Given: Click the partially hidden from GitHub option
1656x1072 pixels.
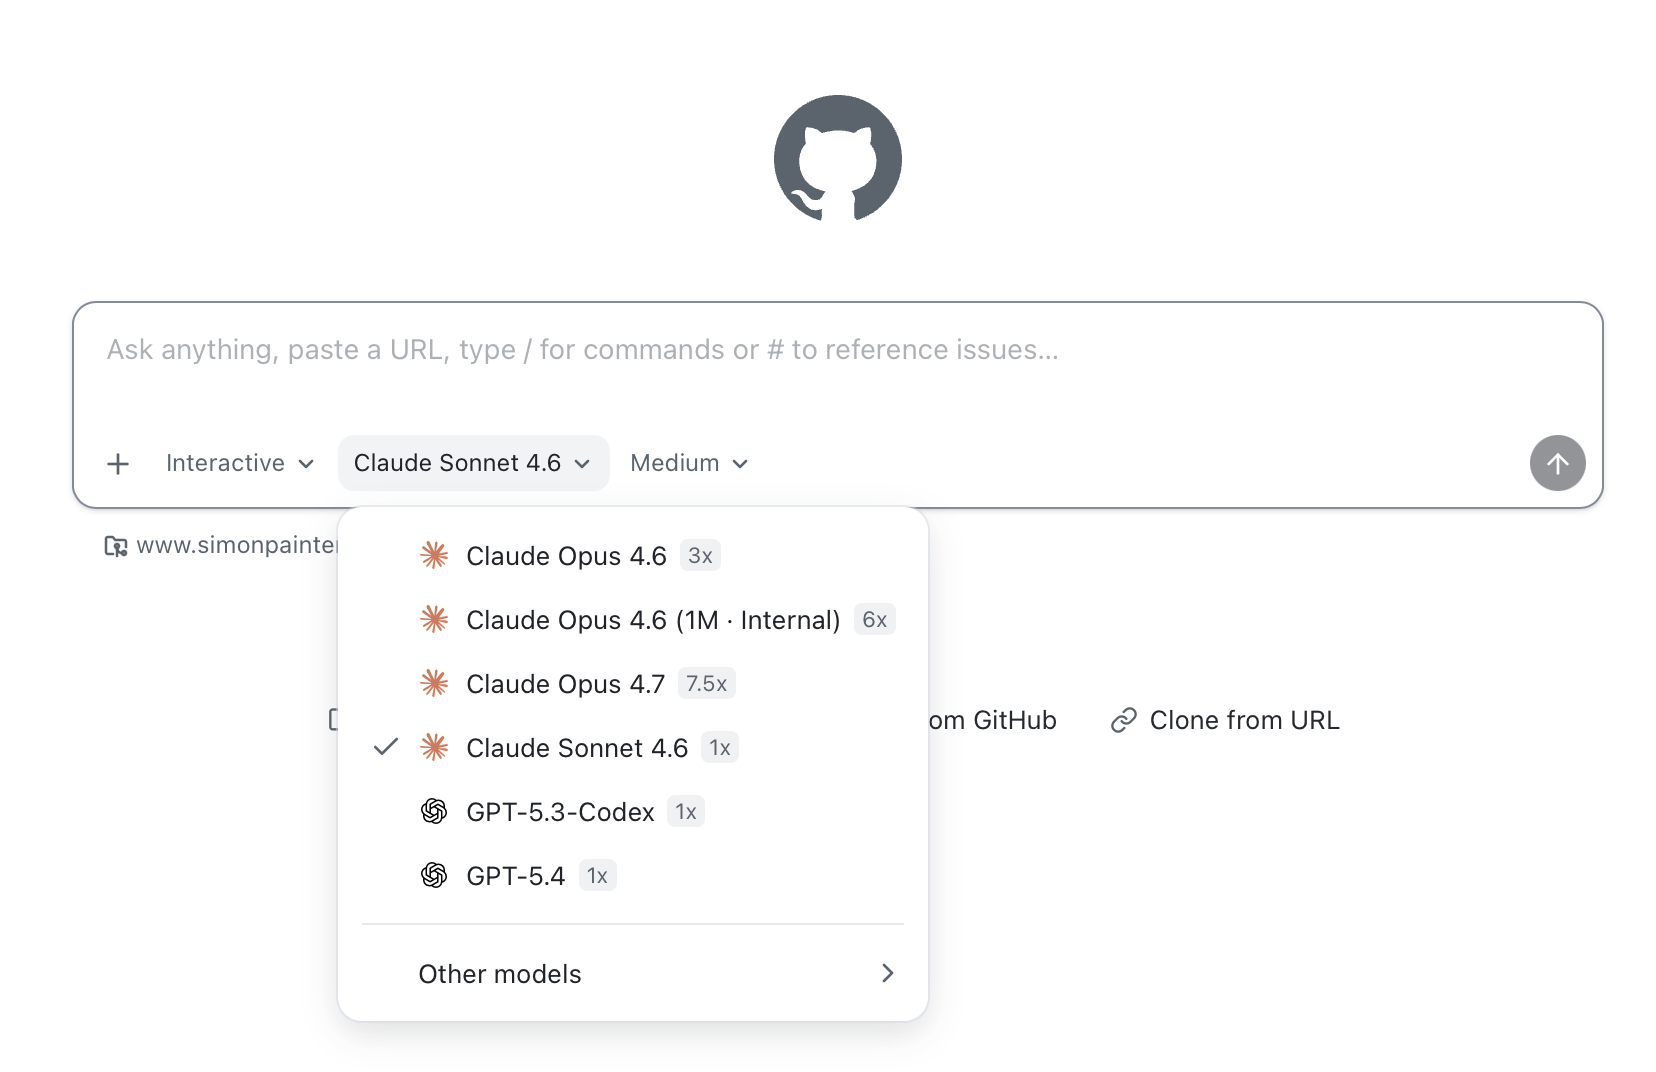Looking at the screenshot, I should (x=992, y=720).
